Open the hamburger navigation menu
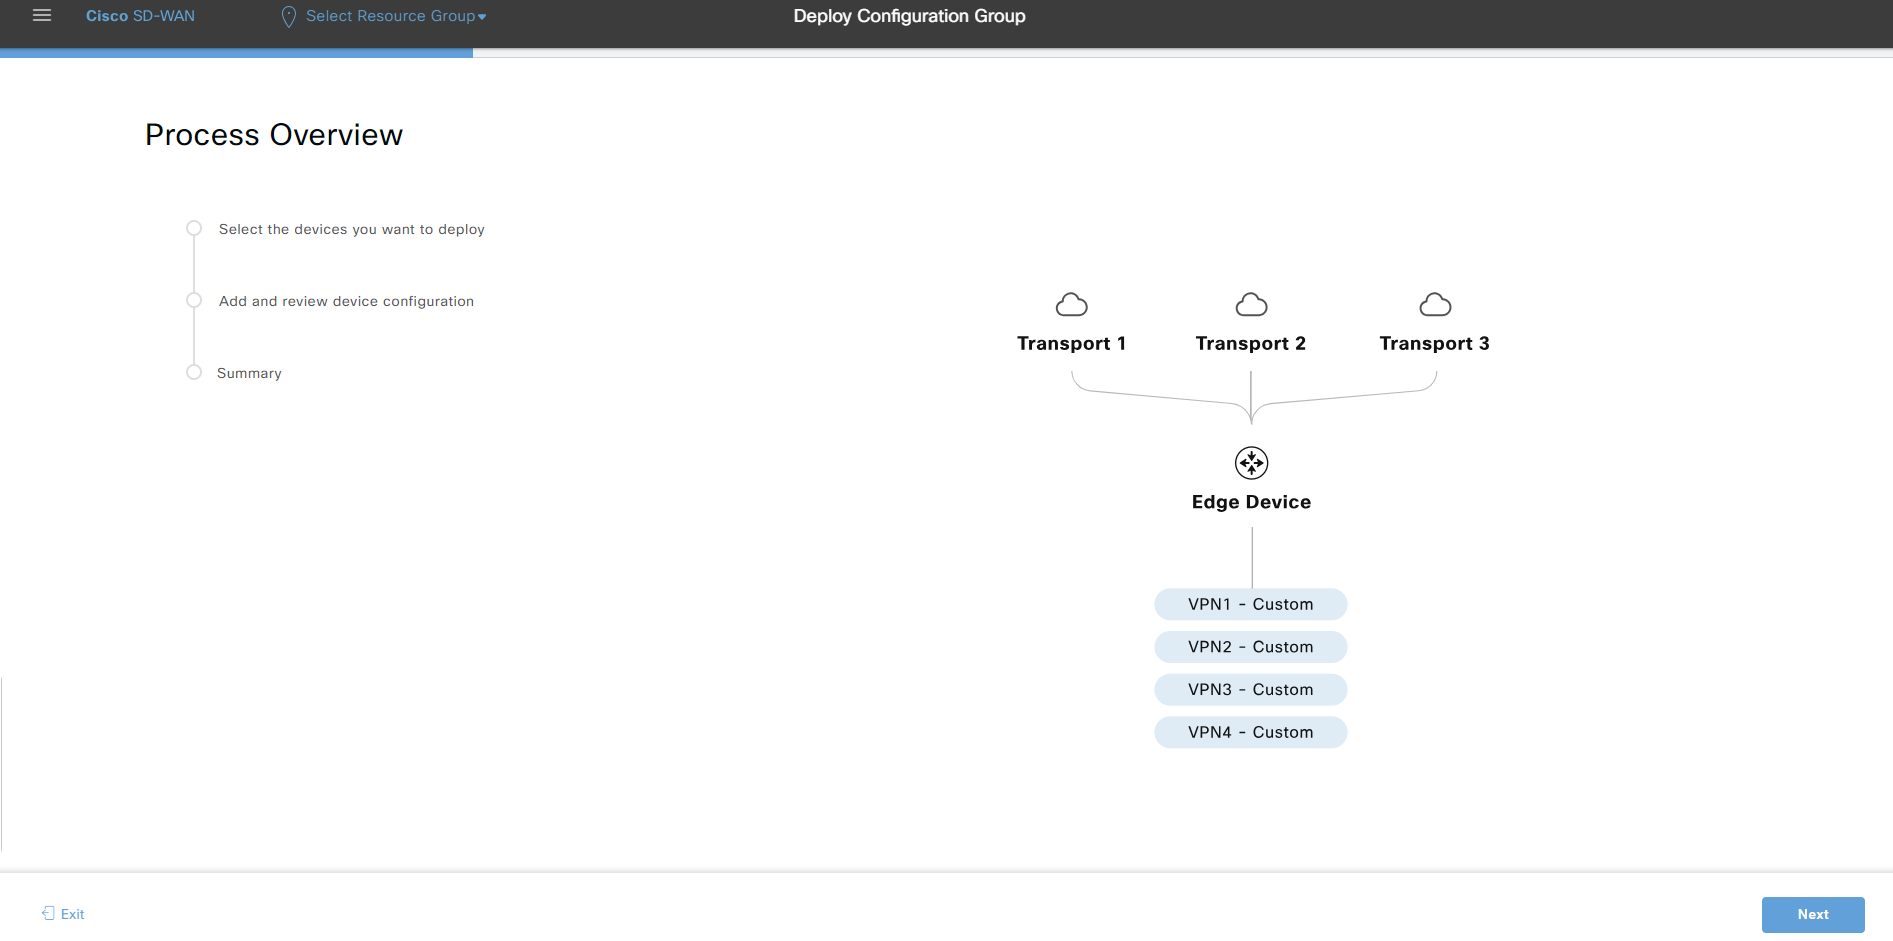 pos(42,16)
